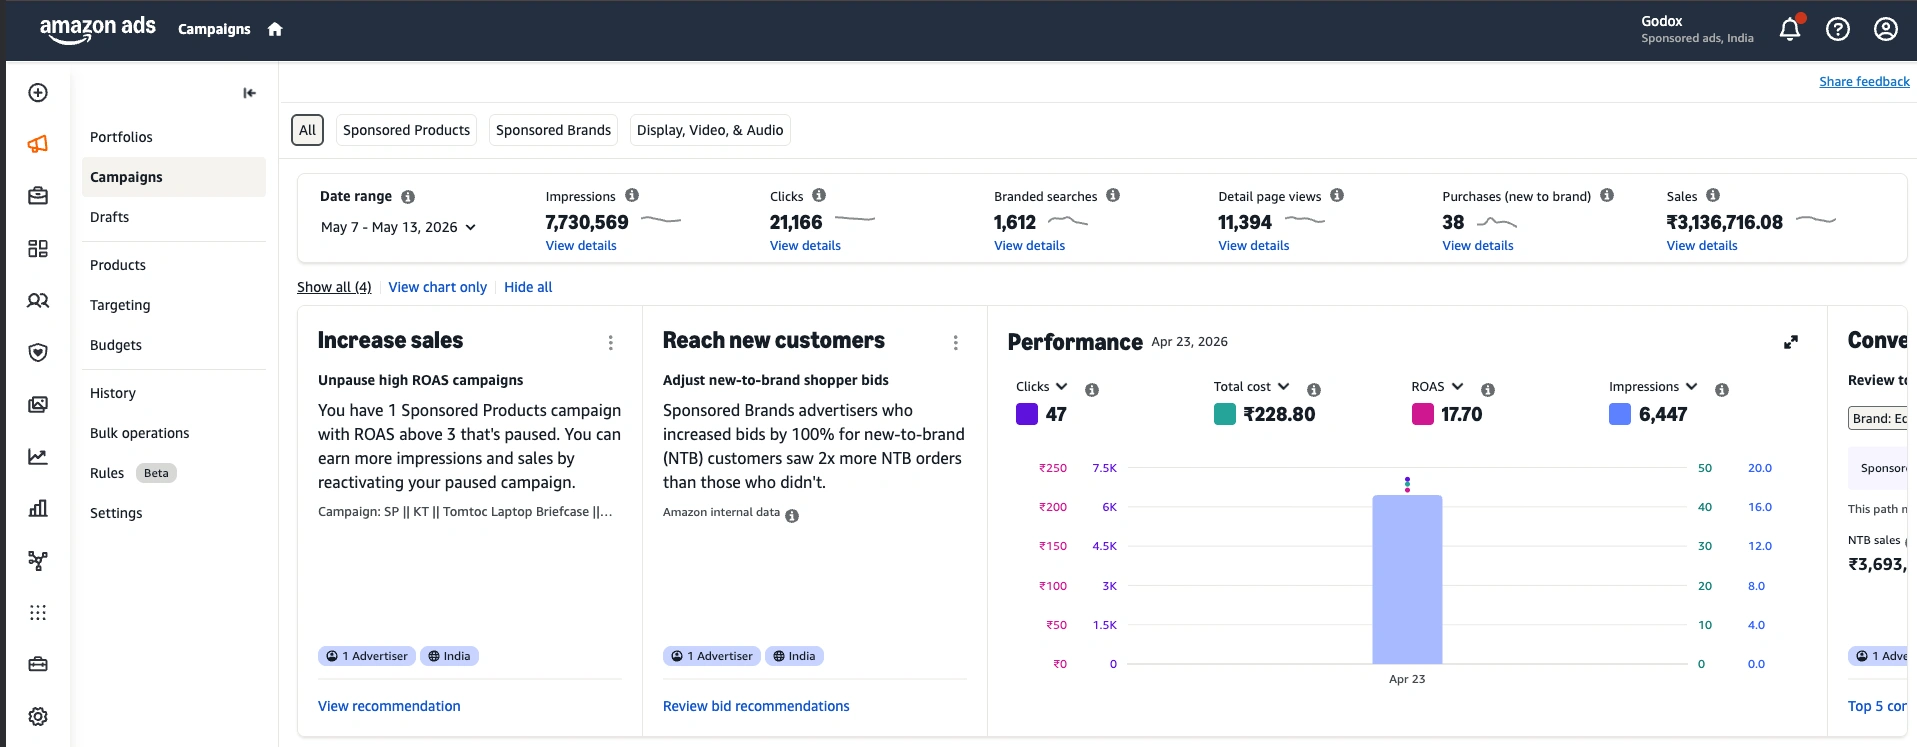Click the blue Impressions legend swatch
1917x747 pixels.
[1620, 414]
